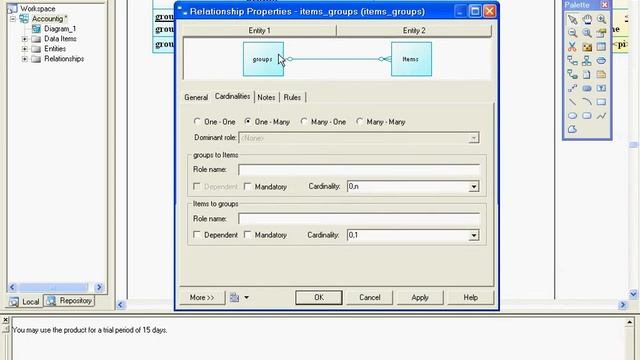Close the Palette toolbox
This screenshot has height=360, width=640.
point(604,4)
